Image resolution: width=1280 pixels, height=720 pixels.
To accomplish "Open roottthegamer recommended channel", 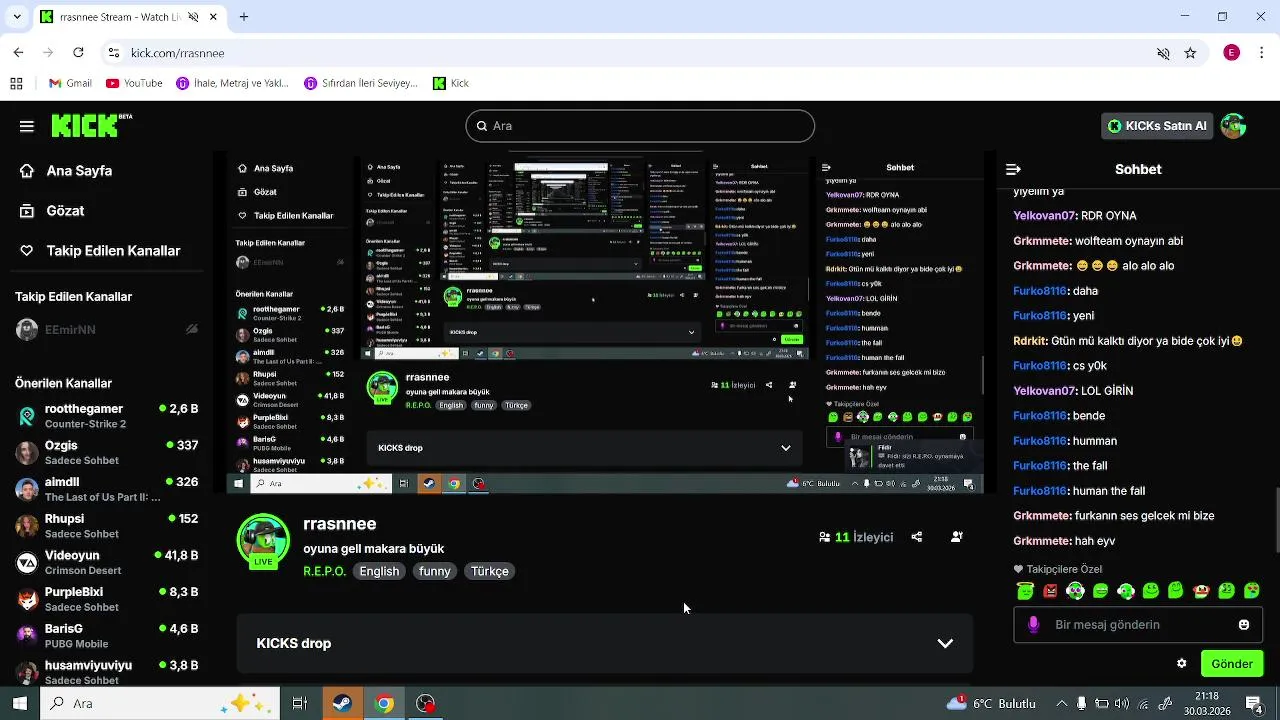I will click(x=107, y=416).
